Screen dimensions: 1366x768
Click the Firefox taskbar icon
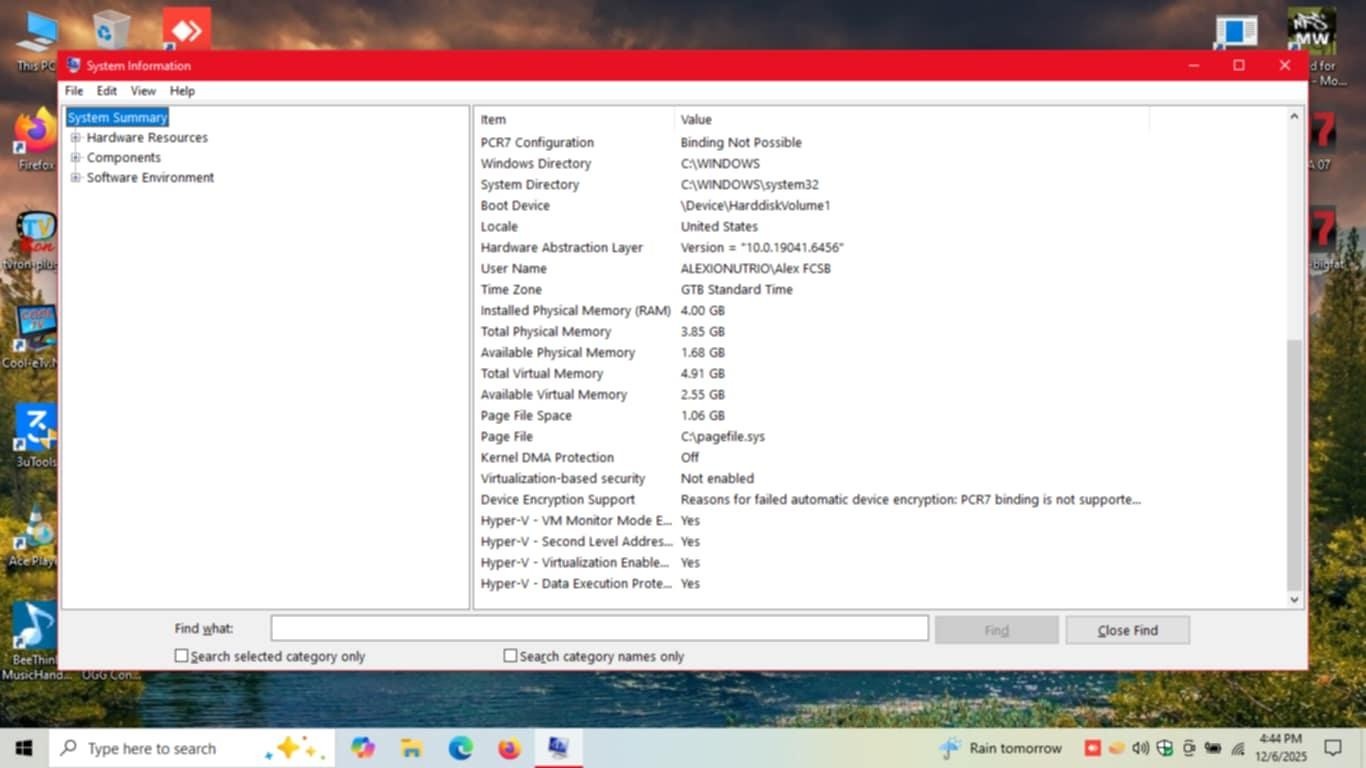pyautogui.click(x=509, y=748)
